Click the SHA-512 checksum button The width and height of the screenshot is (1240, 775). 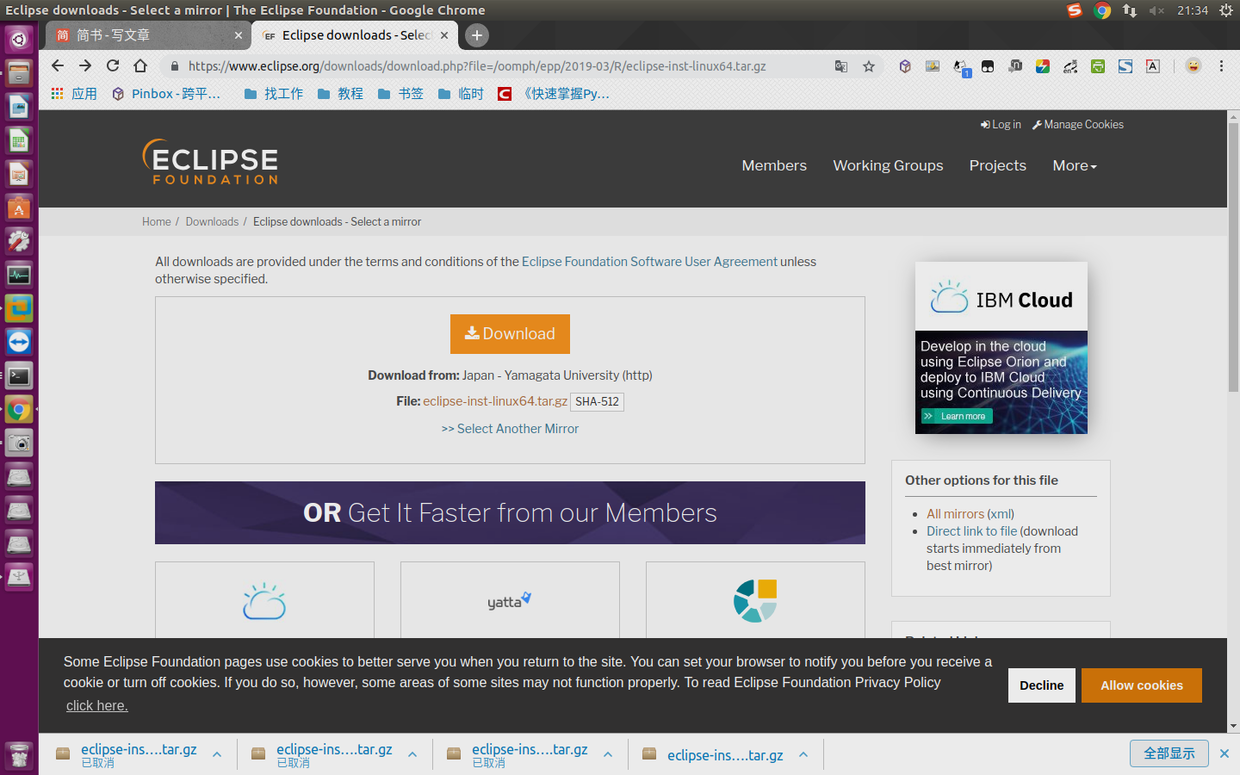click(597, 402)
